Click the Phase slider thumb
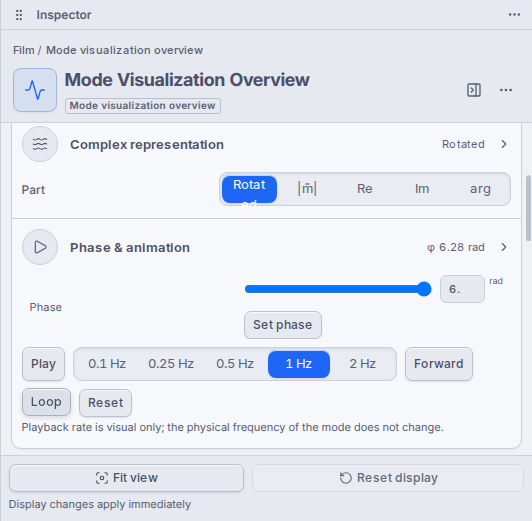This screenshot has width=532, height=521. 424,289
